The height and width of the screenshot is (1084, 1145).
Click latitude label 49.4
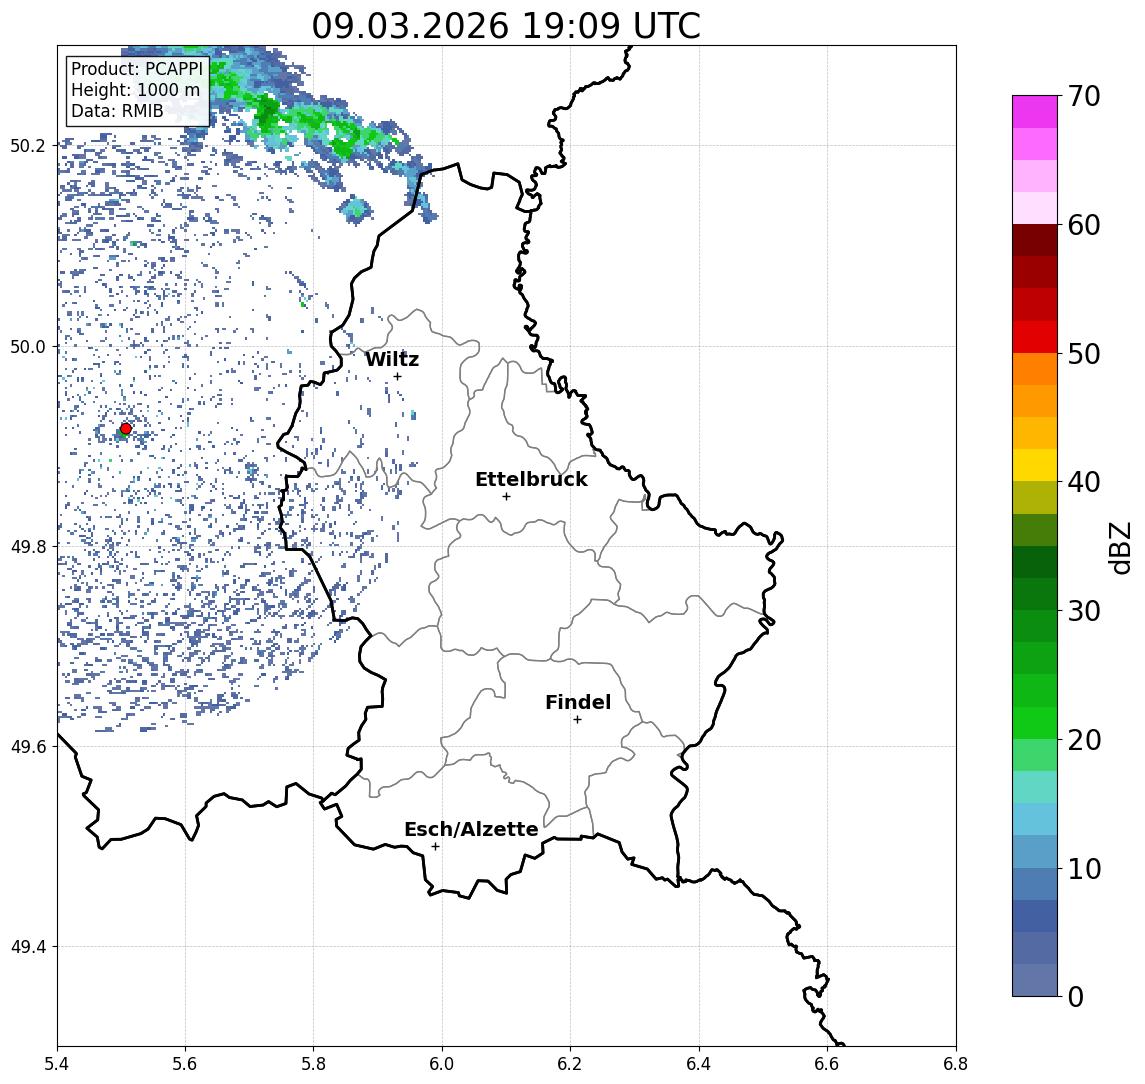tap(27, 947)
